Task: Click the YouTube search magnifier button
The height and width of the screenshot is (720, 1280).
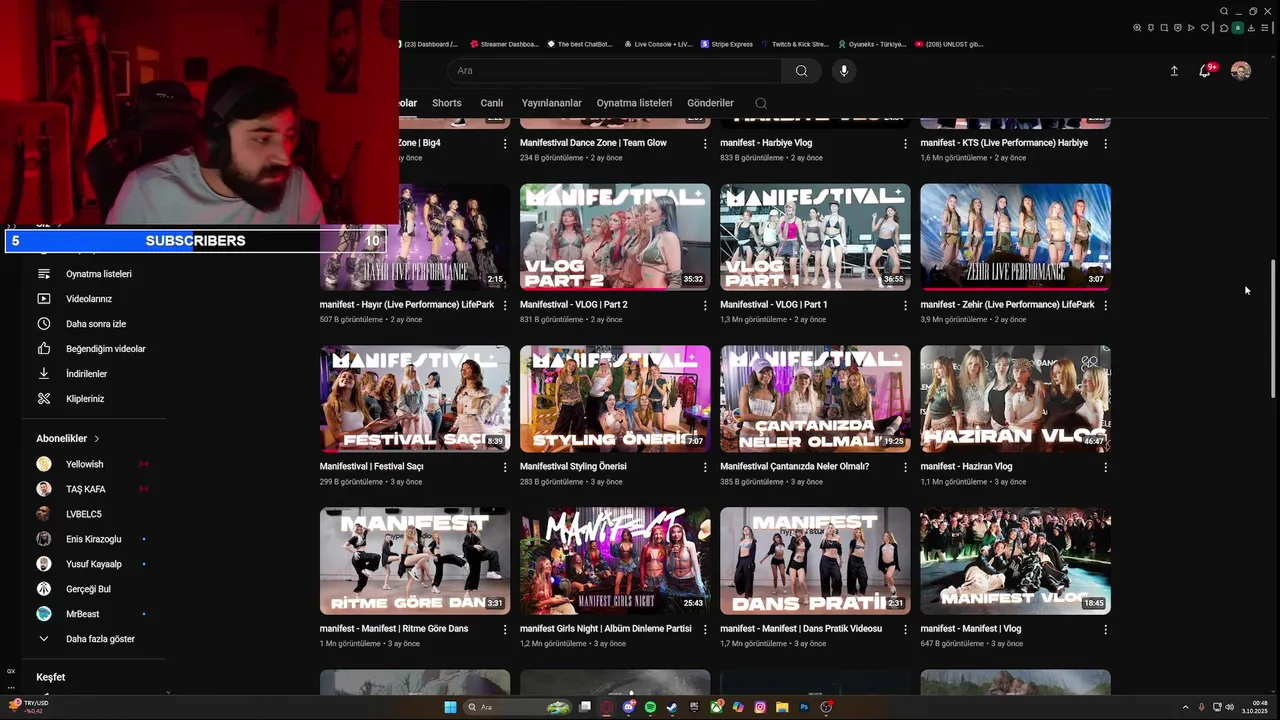Action: pyautogui.click(x=801, y=71)
